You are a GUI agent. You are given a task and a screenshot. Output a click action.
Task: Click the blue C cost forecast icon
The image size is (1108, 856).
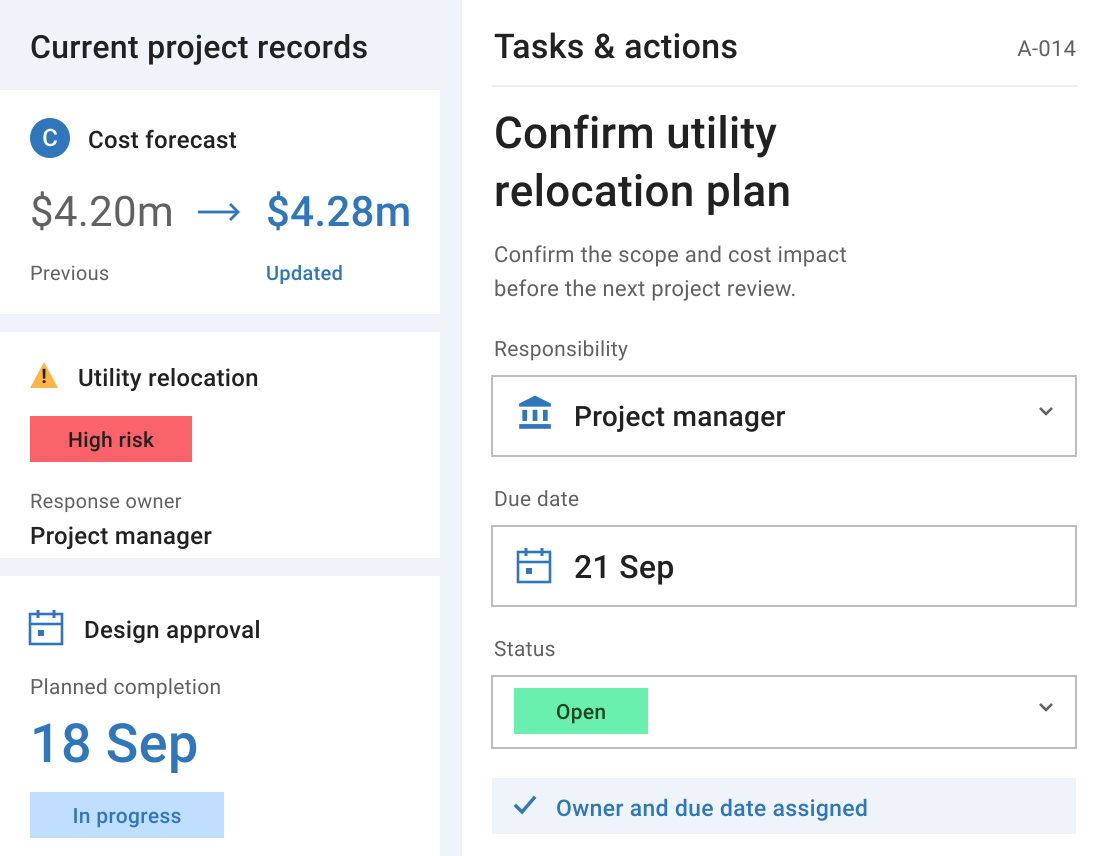pos(49,138)
